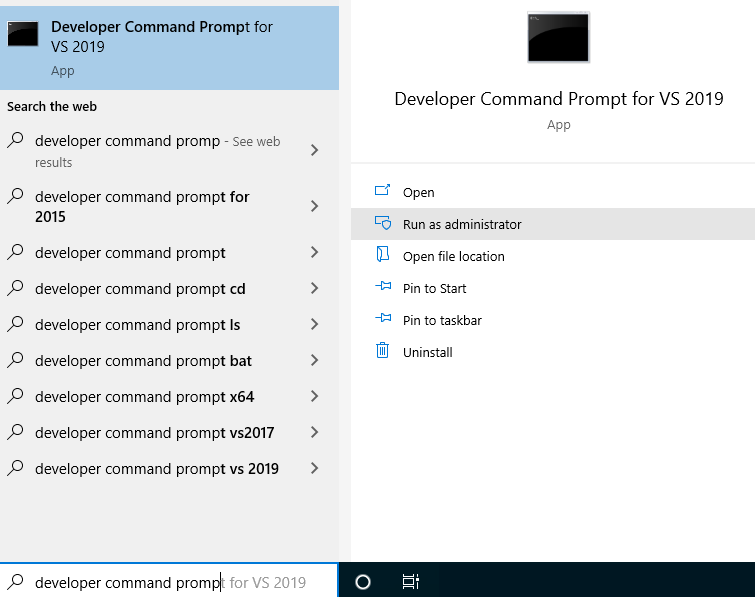Click the Cortana circle icon on taskbar
The width and height of the screenshot is (755, 597).
[363, 582]
